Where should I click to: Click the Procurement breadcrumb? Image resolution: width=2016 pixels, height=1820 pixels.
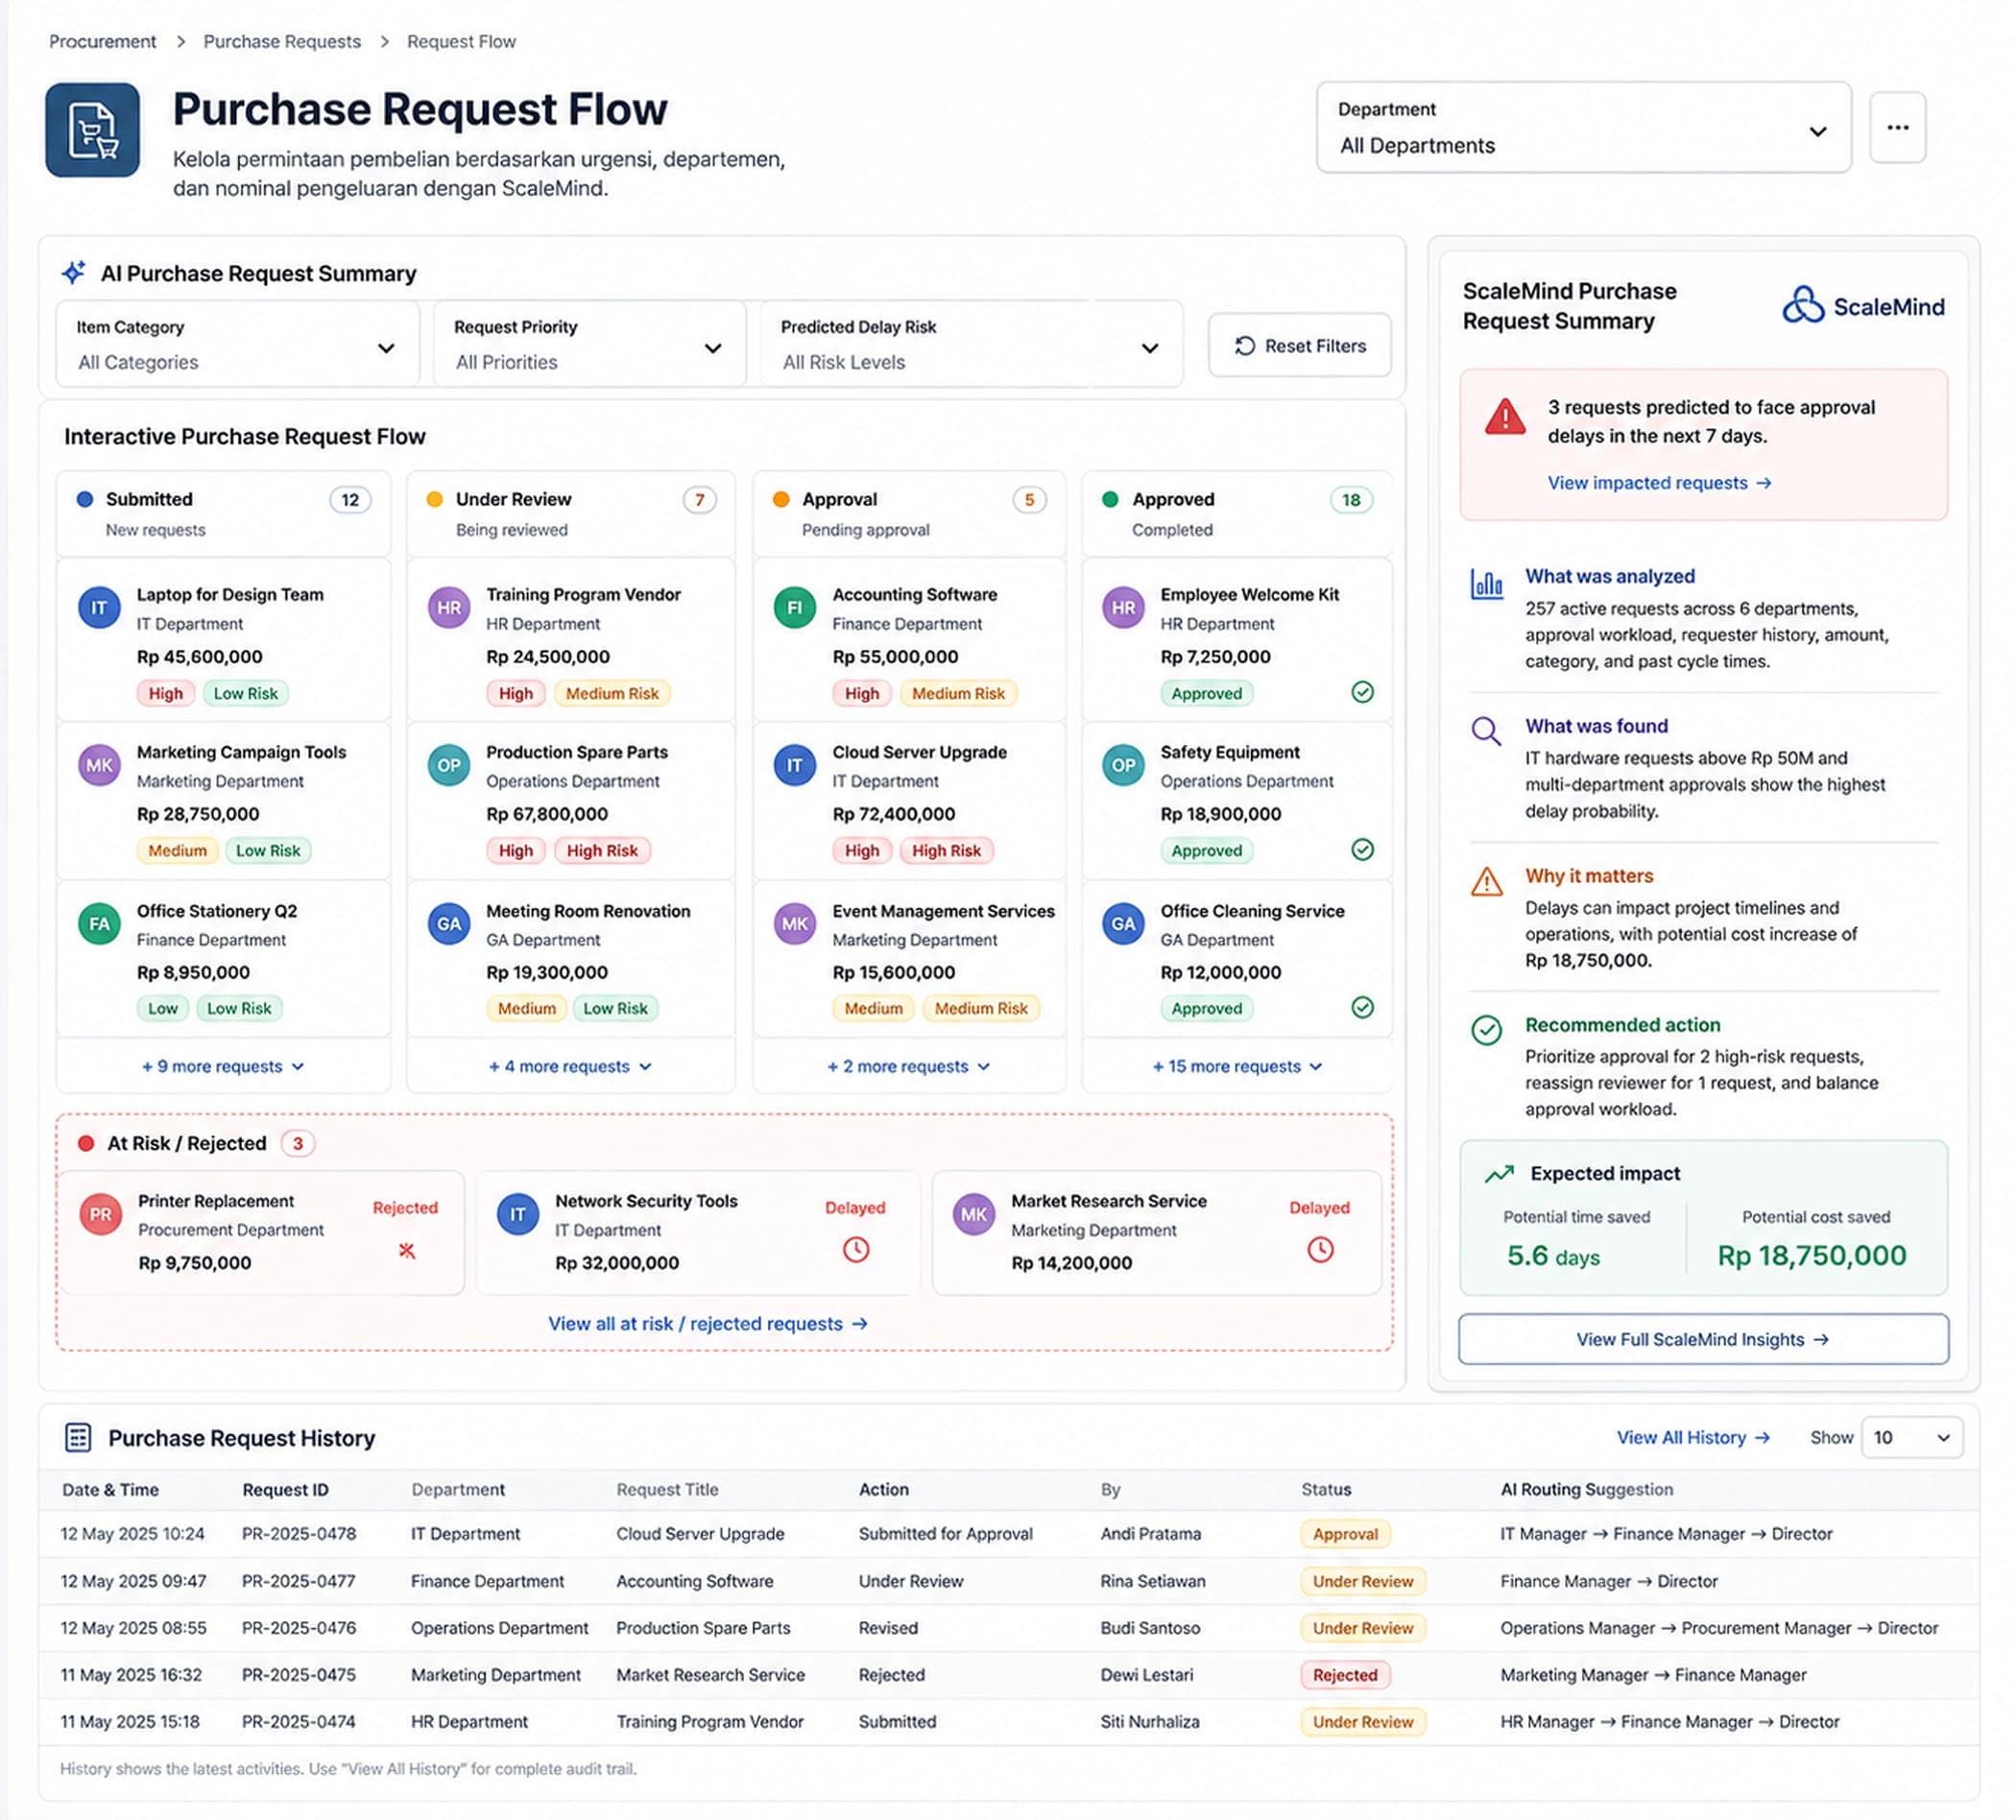click(103, 41)
